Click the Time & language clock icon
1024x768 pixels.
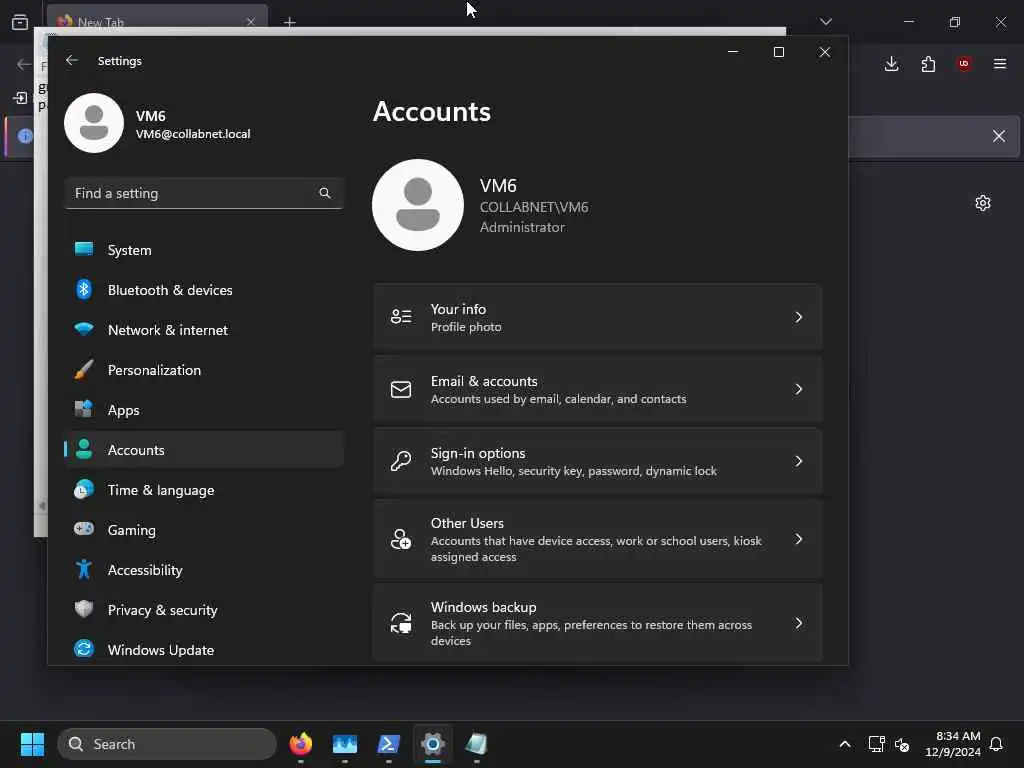click(x=84, y=489)
